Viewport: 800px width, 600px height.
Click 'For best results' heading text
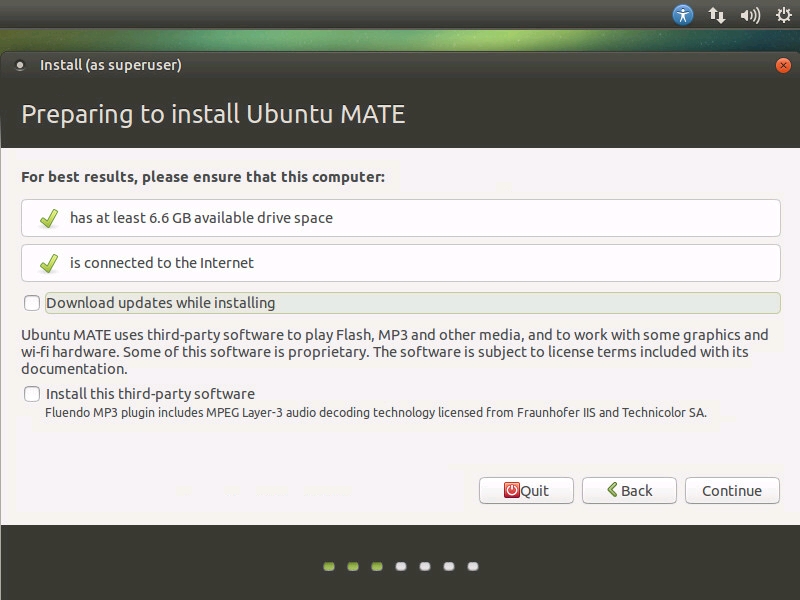click(203, 177)
